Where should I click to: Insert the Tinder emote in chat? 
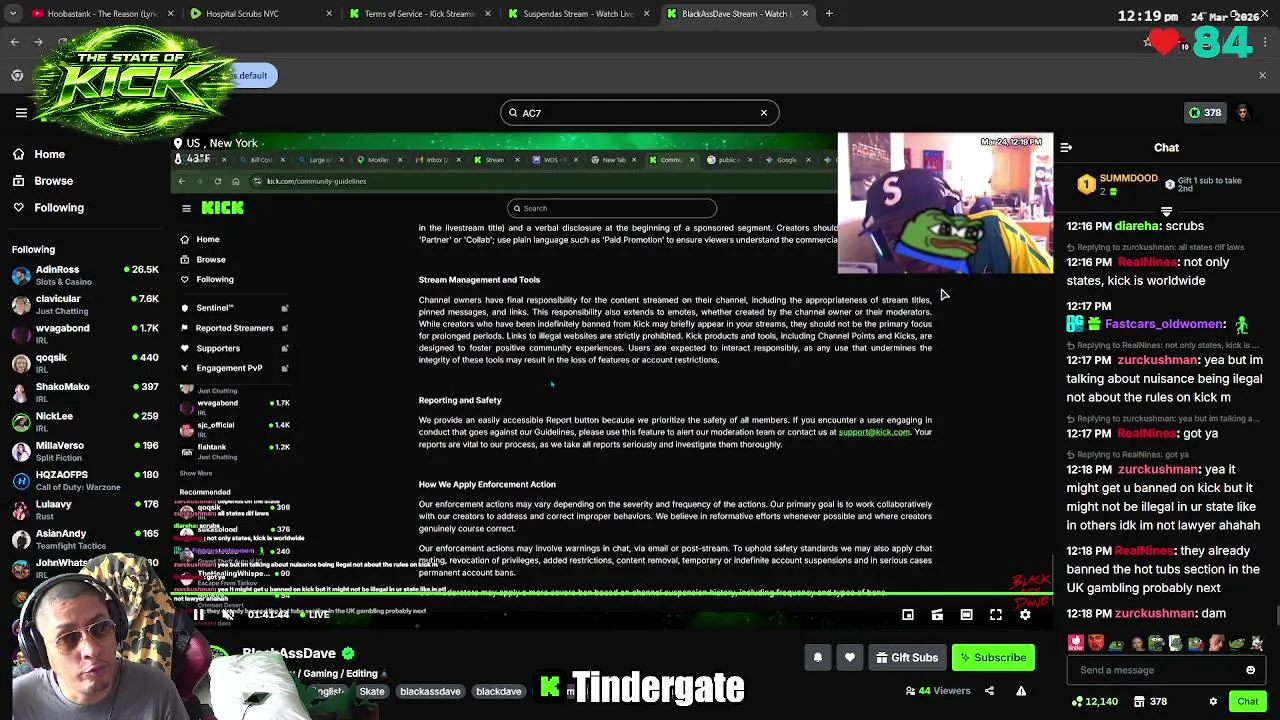1076,643
